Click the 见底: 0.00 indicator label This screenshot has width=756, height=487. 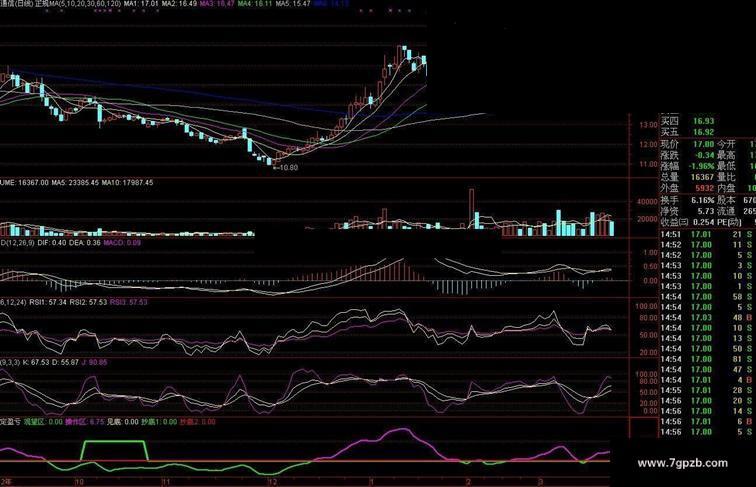122,422
